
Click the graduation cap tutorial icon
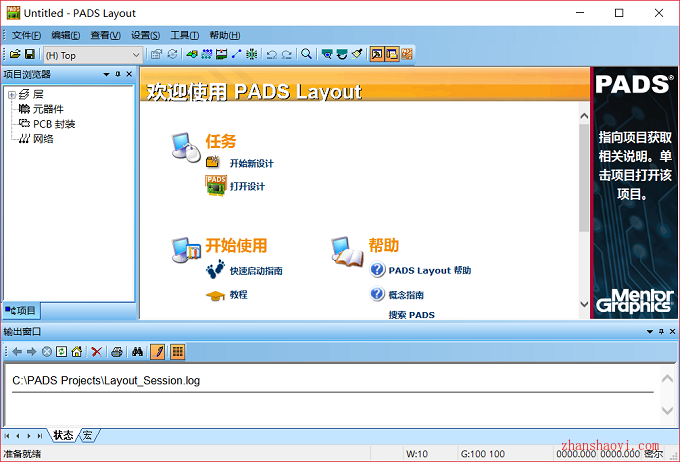click(x=215, y=295)
